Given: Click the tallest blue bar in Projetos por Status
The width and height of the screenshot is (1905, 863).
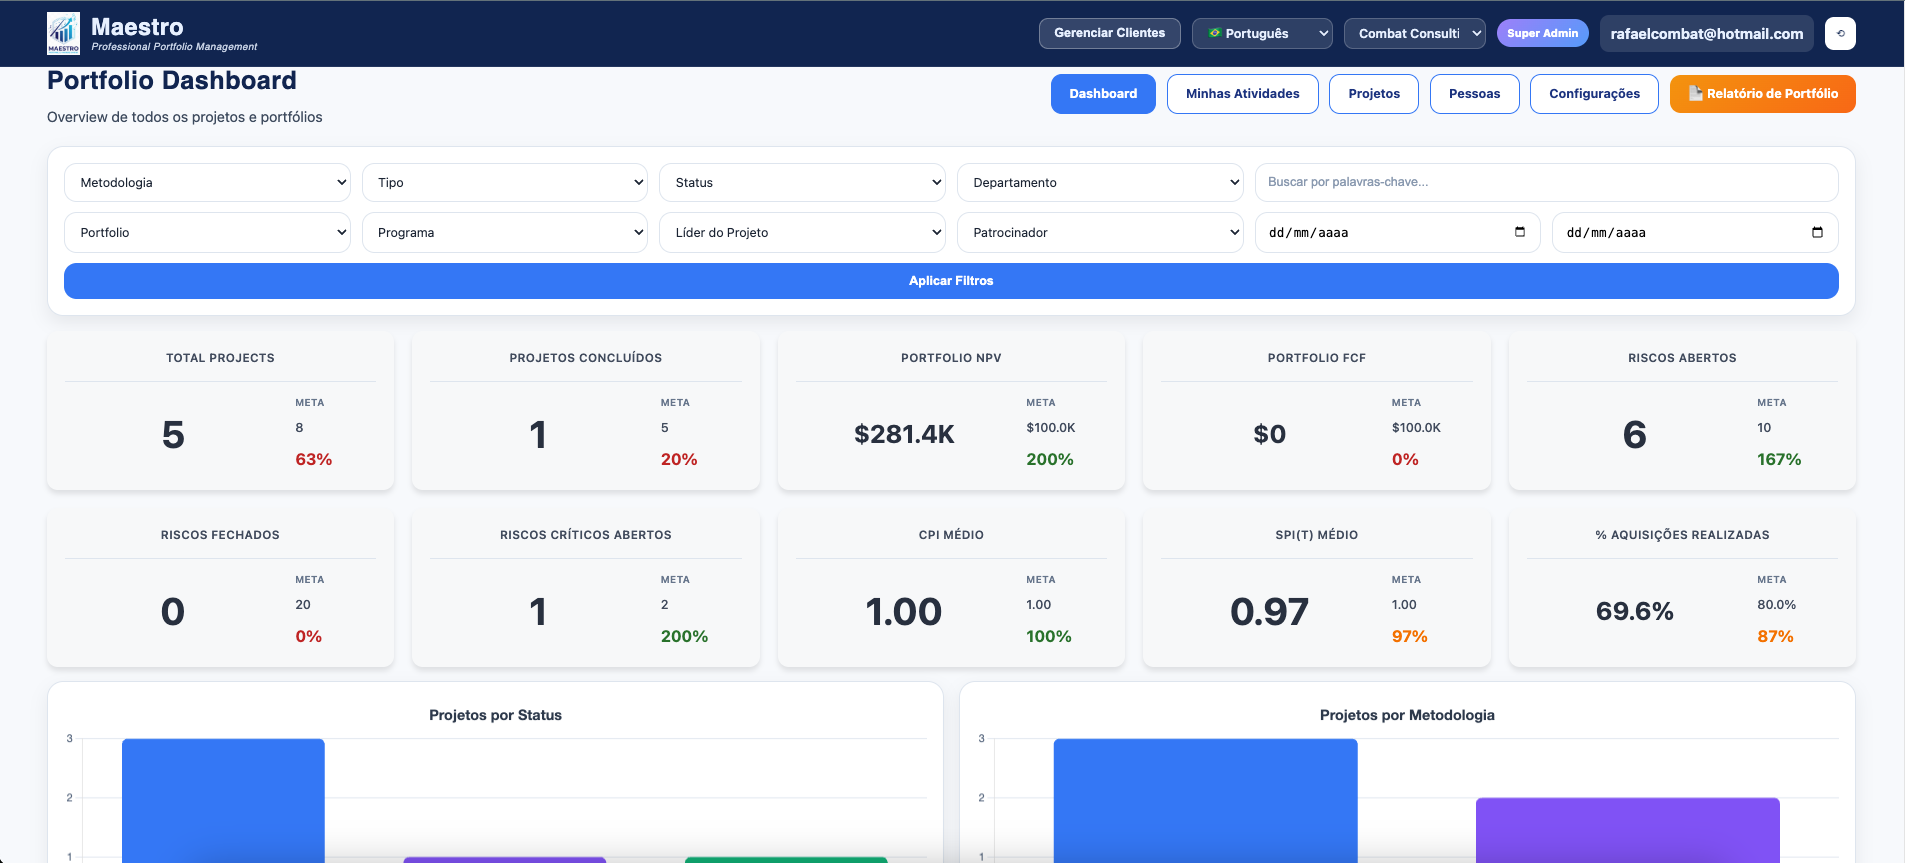Looking at the screenshot, I should (223, 800).
